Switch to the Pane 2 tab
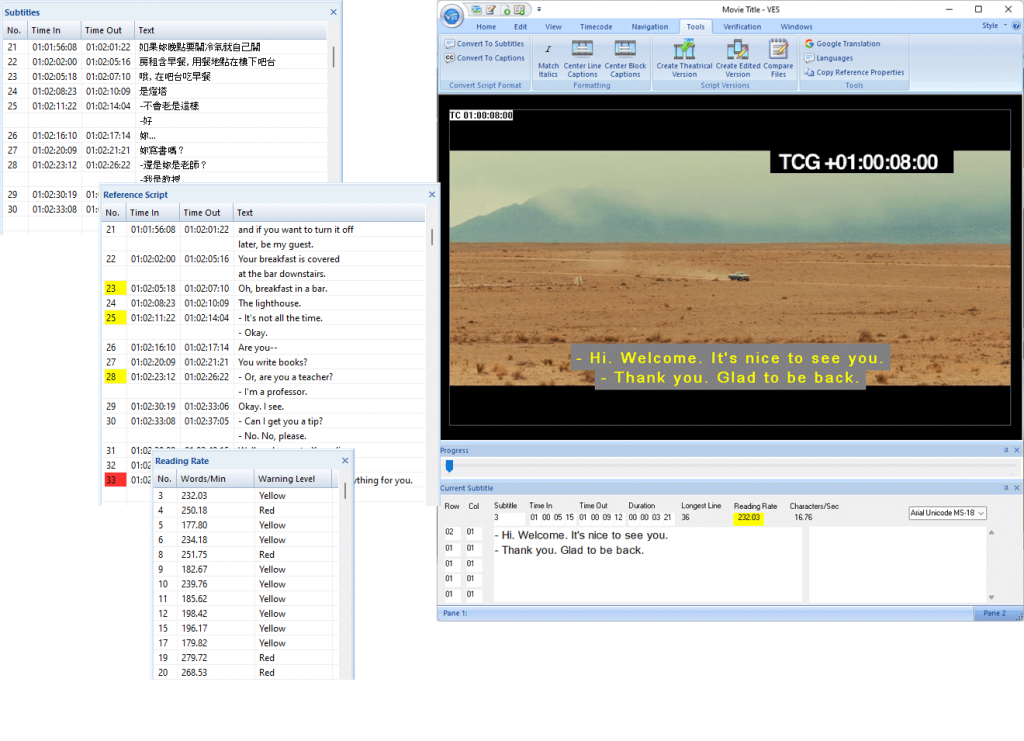 [994, 613]
